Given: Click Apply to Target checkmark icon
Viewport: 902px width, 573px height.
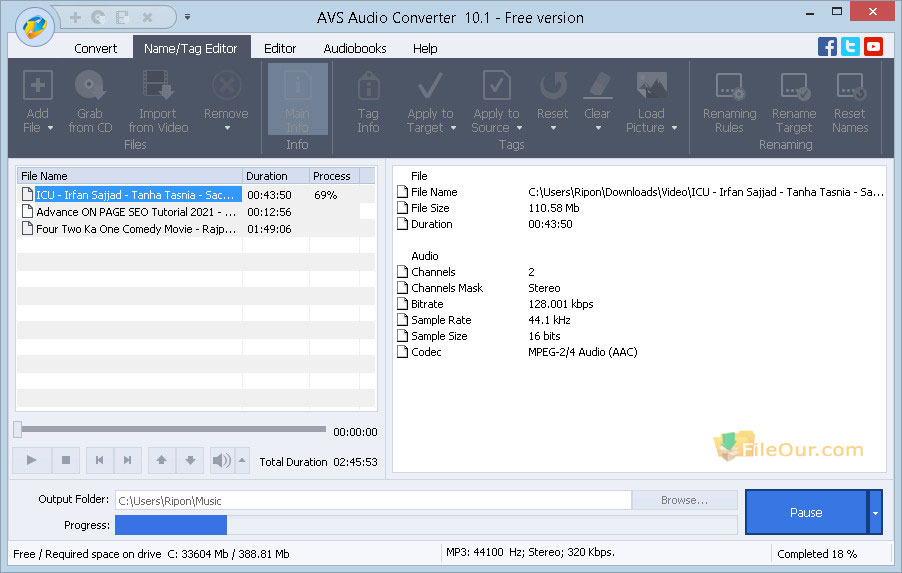Looking at the screenshot, I should click(x=430, y=86).
